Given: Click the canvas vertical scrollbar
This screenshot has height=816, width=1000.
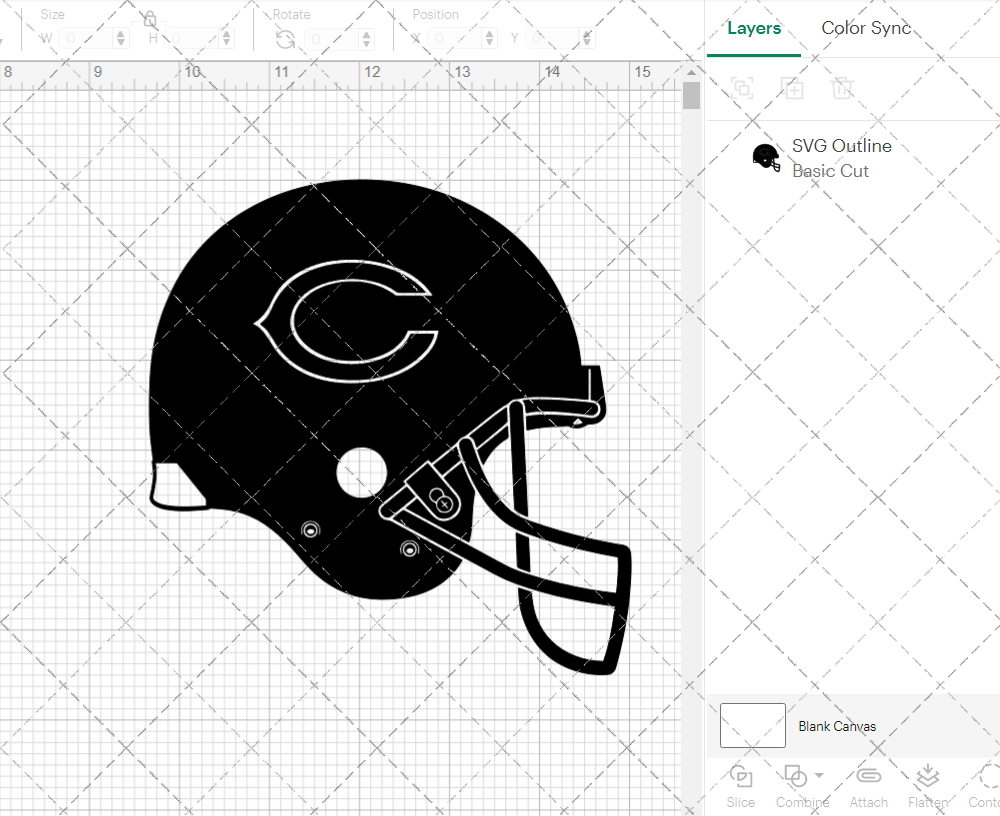Looking at the screenshot, I should [691, 95].
